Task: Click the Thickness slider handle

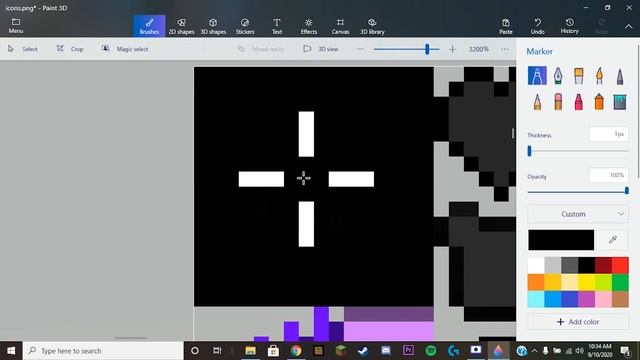Action: 529,151
